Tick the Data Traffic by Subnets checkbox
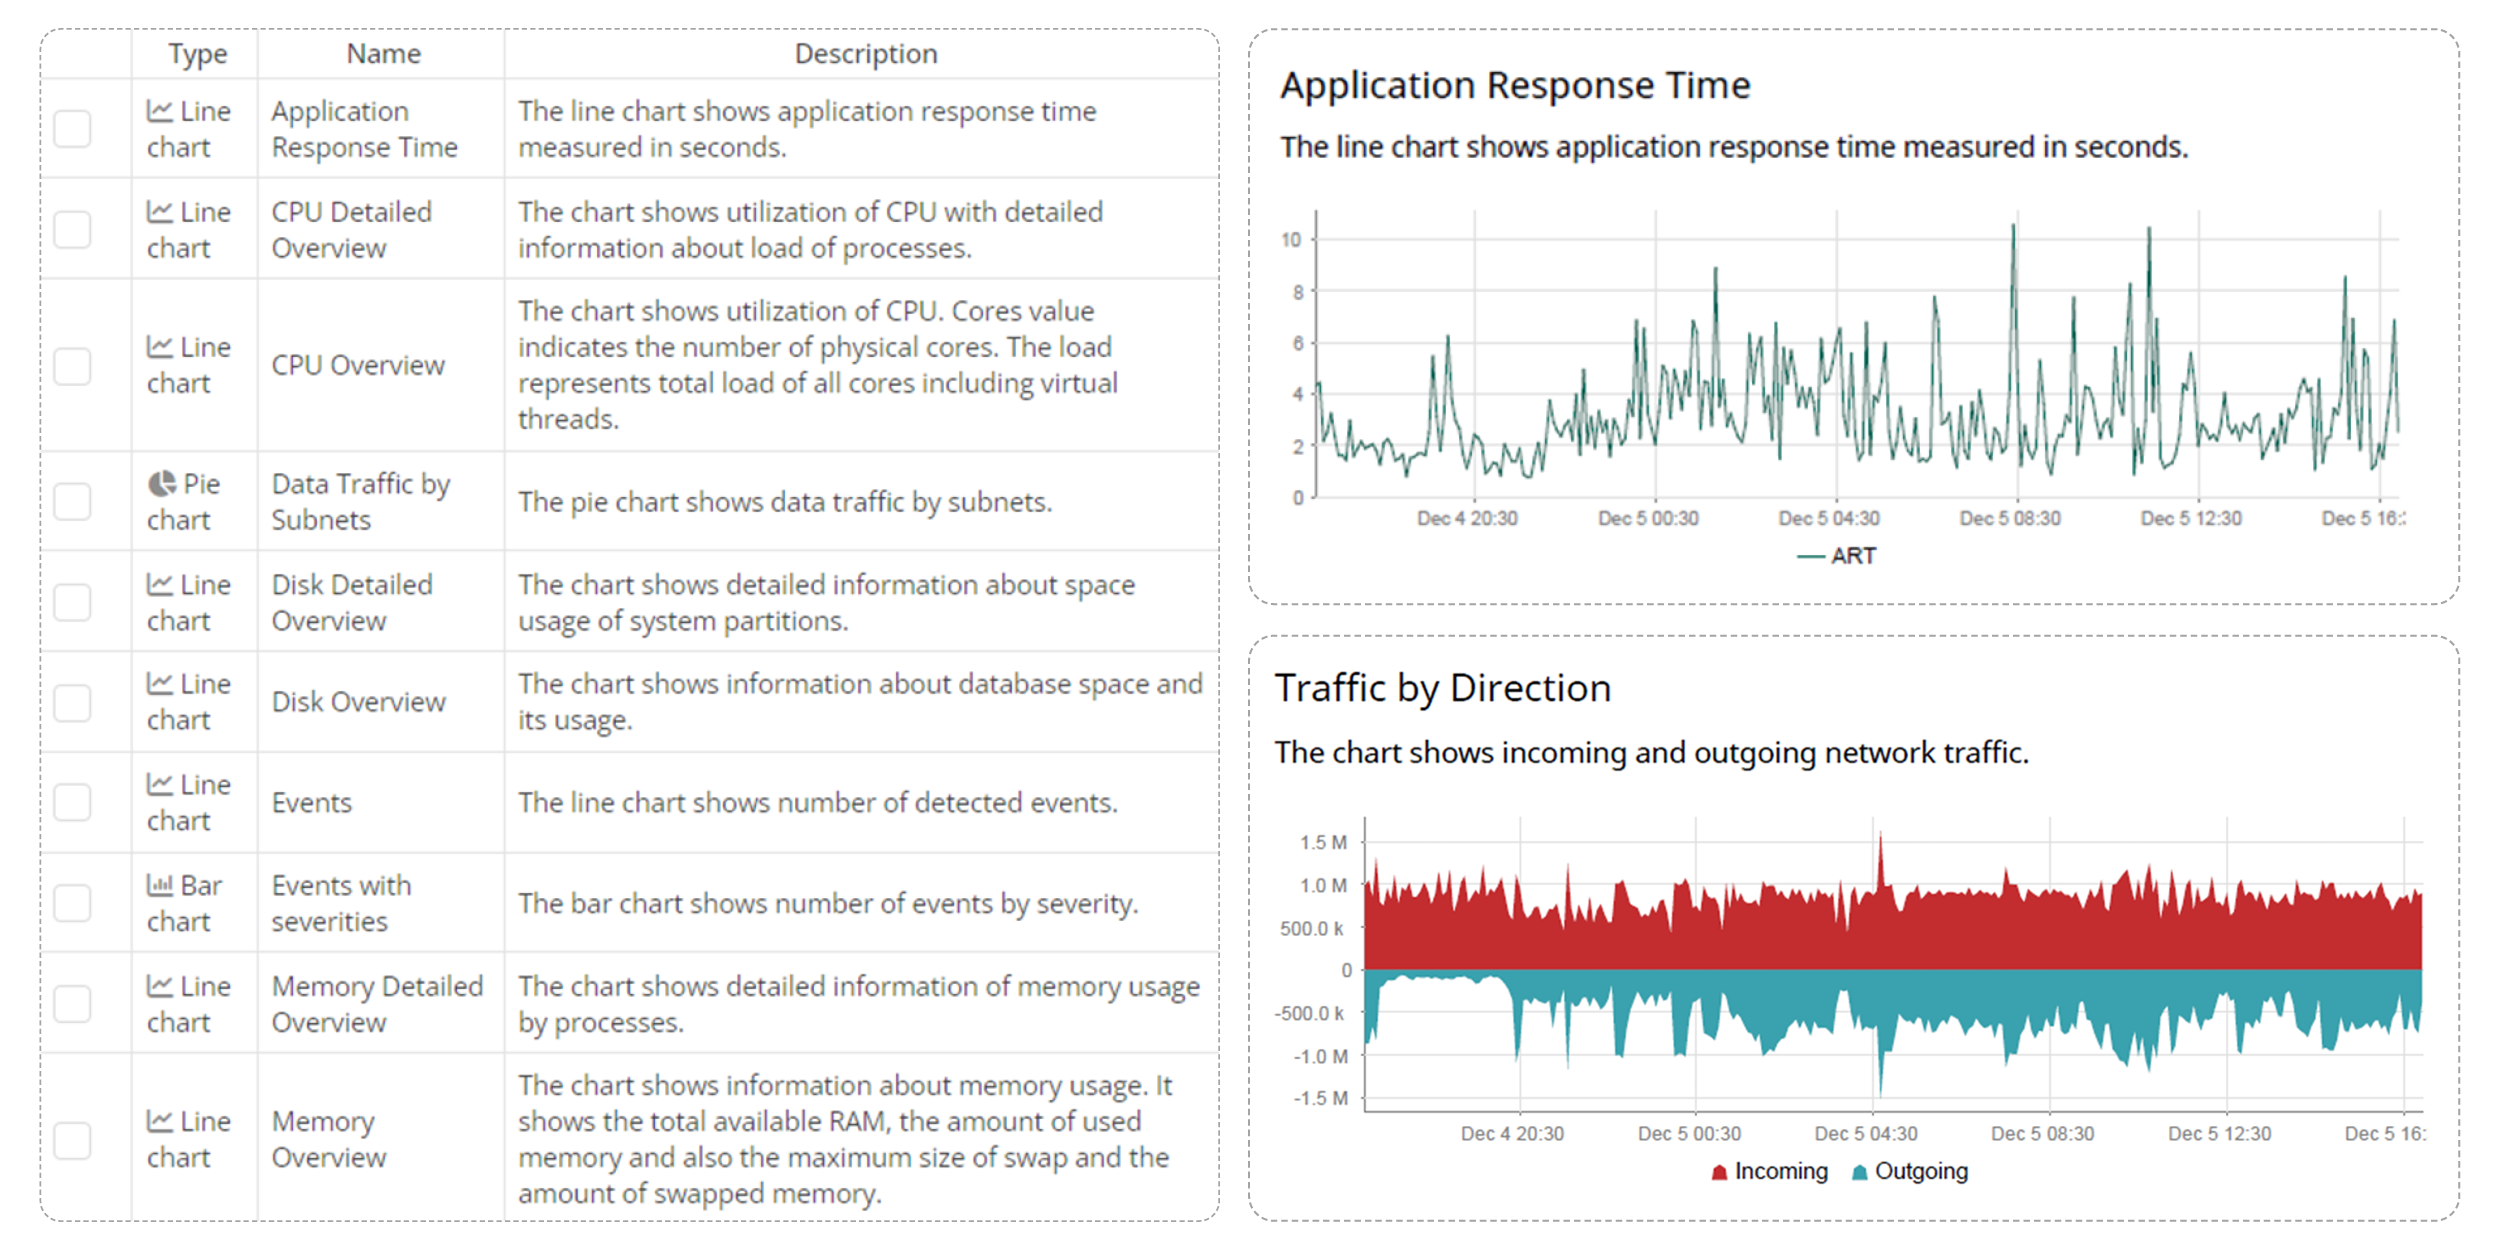 tap(73, 501)
